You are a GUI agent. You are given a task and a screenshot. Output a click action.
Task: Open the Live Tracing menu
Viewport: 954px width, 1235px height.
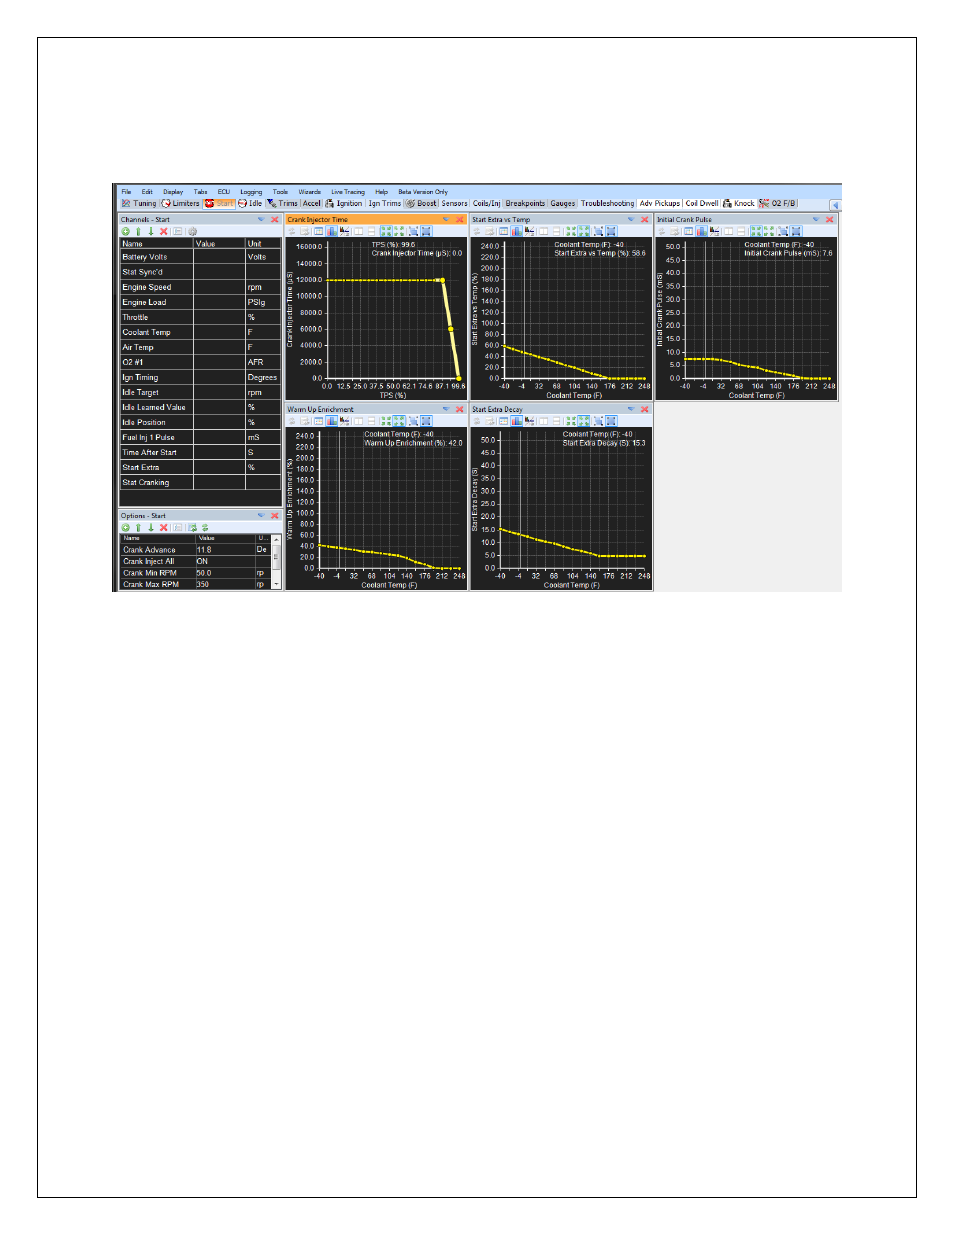(x=348, y=192)
